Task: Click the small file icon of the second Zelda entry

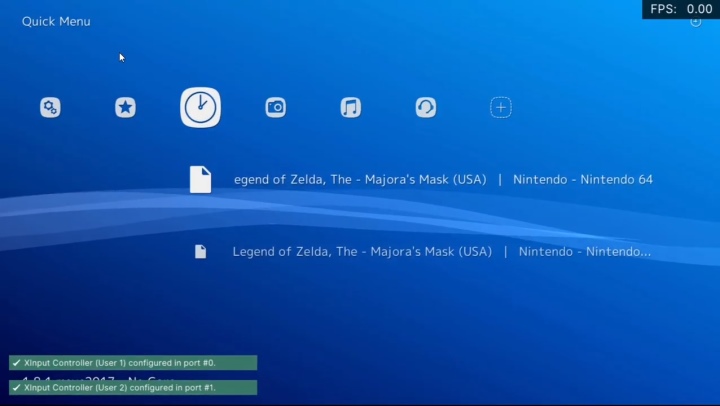Action: point(201,252)
